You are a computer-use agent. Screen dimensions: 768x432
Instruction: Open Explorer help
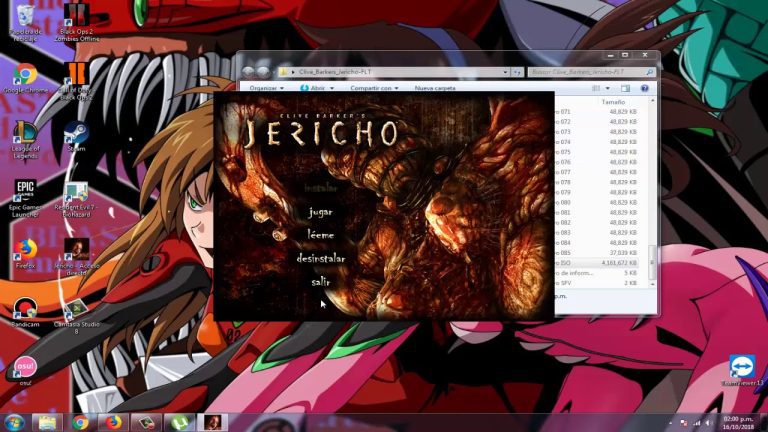click(645, 88)
